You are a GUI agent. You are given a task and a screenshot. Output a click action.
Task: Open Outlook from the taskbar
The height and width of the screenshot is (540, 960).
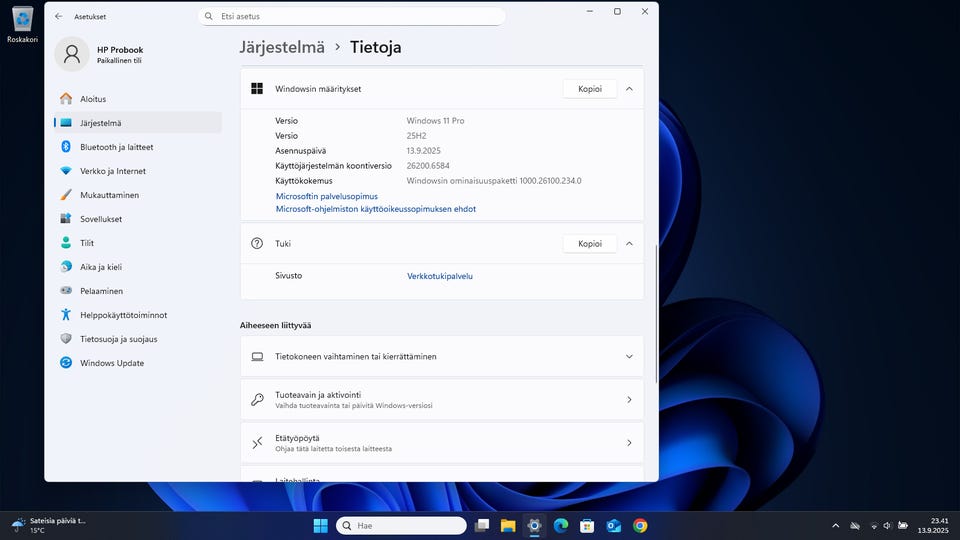(x=613, y=525)
